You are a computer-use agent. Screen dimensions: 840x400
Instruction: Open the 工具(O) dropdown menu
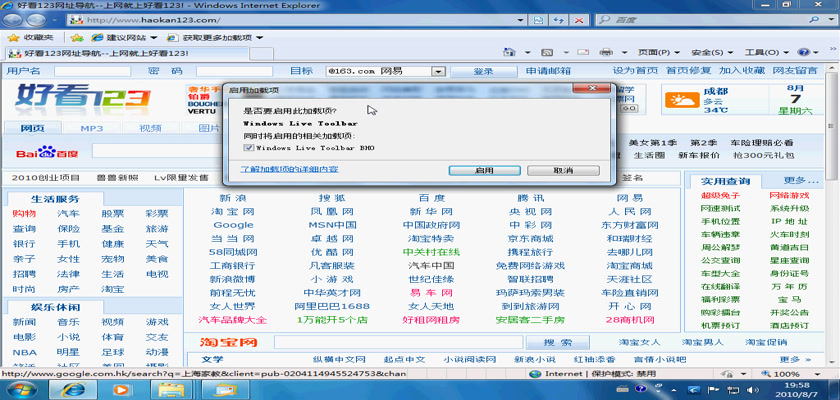(765, 52)
